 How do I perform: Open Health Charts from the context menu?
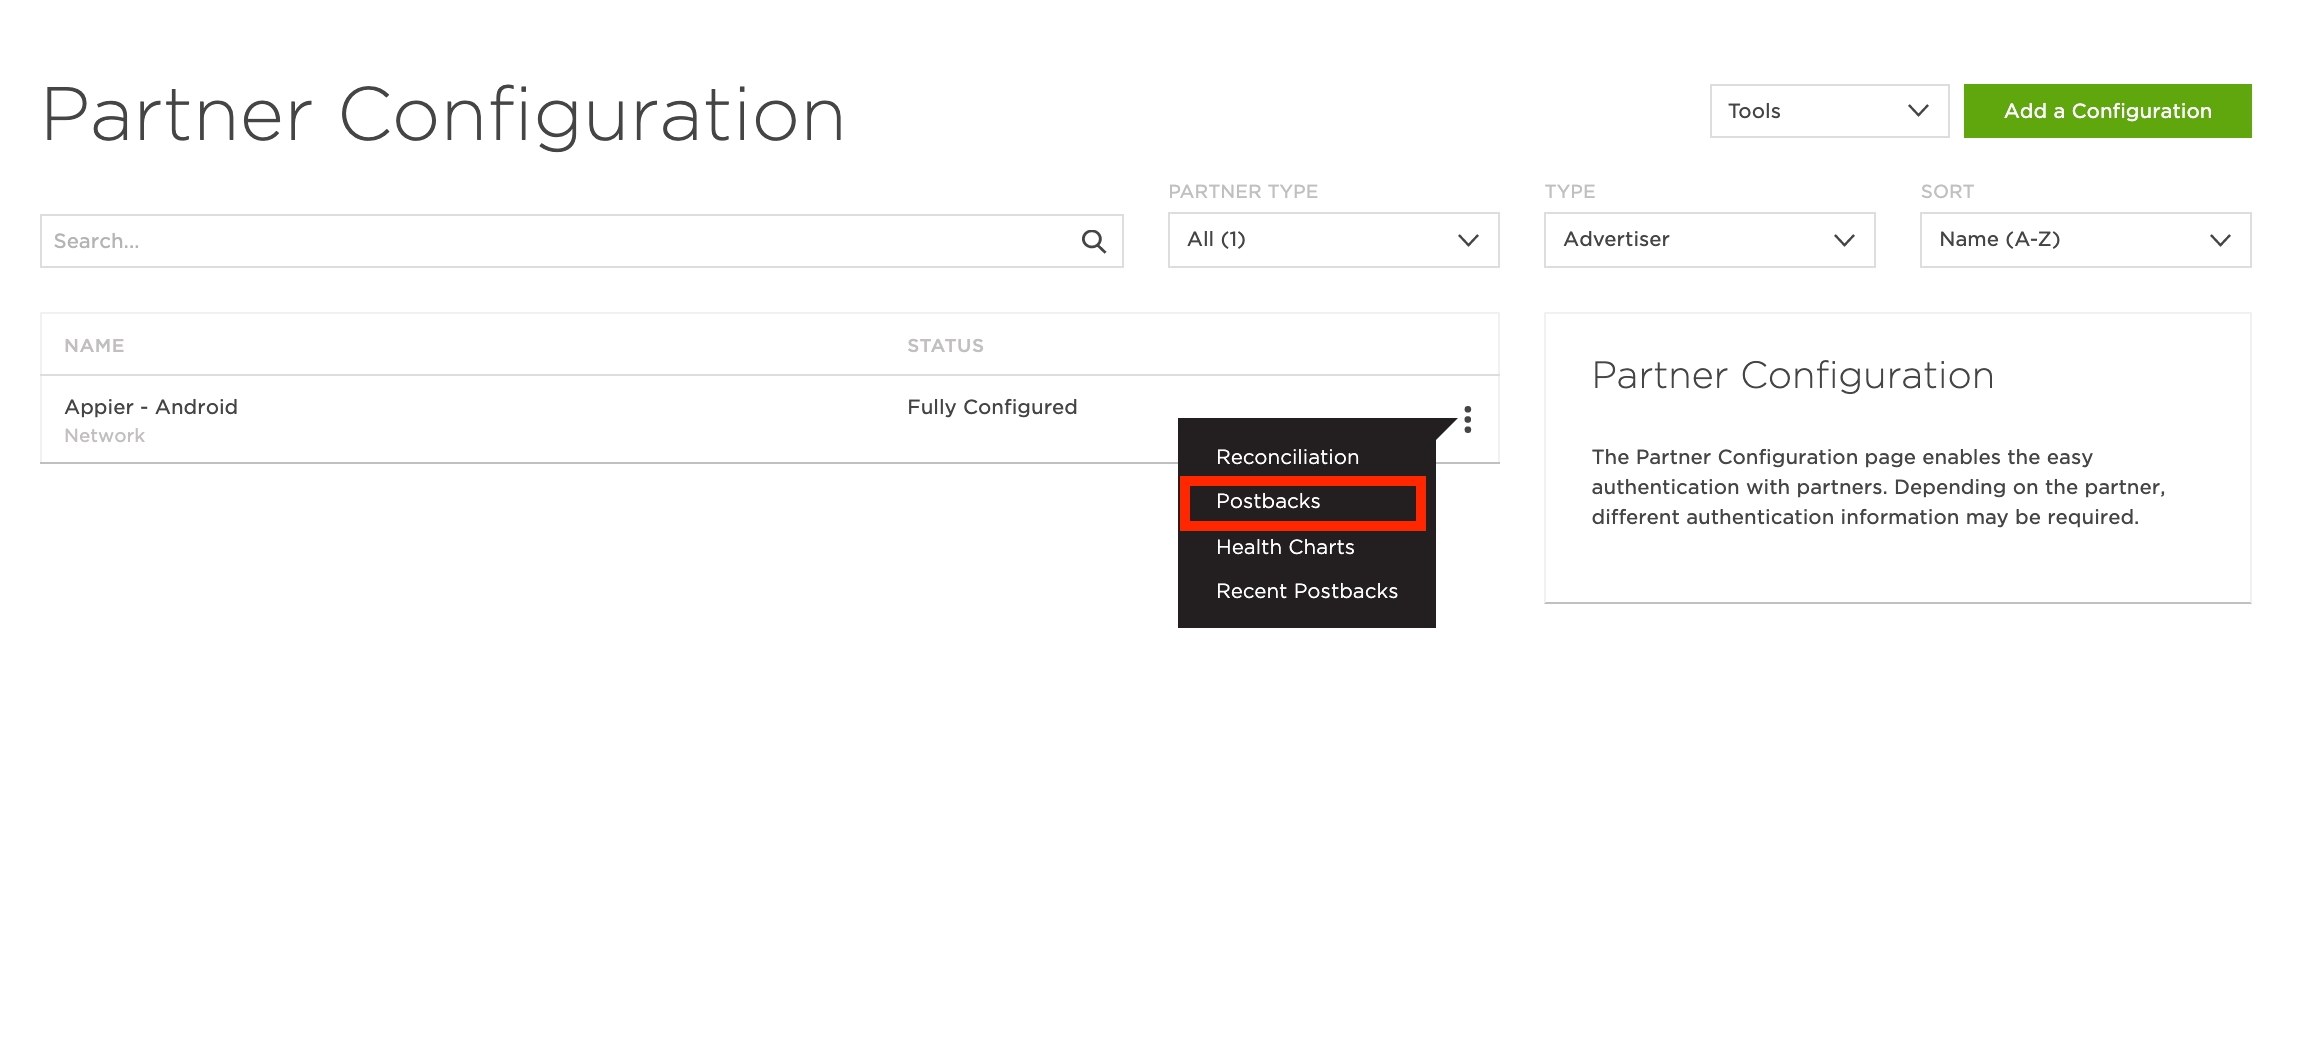coord(1285,547)
